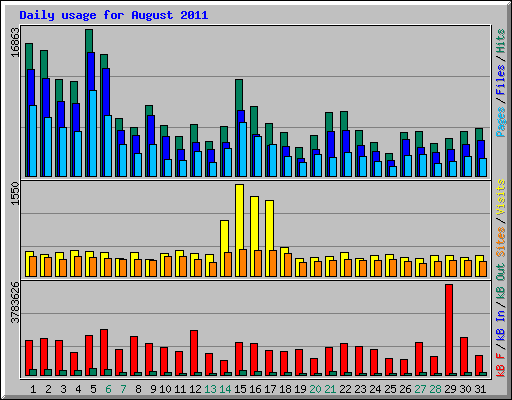Click day label 10 on x-axis
512x400 pixels.
click(165, 389)
